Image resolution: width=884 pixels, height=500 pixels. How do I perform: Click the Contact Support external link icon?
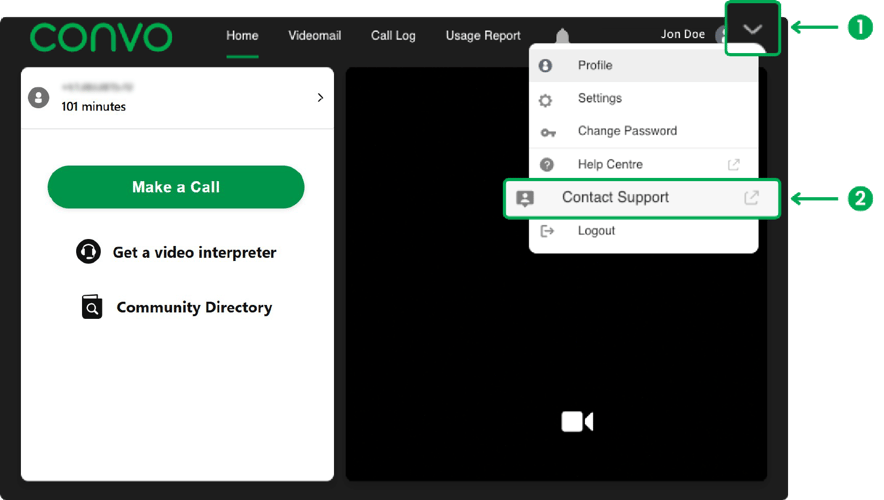coord(751,198)
